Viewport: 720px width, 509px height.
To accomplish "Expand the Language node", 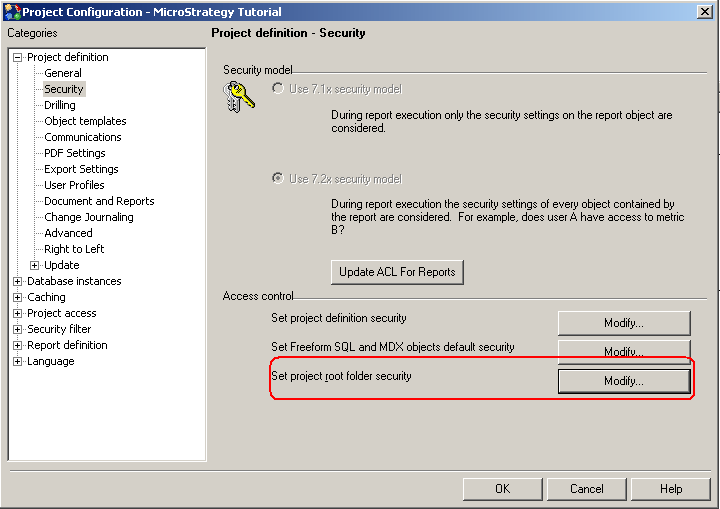I will (17, 362).
